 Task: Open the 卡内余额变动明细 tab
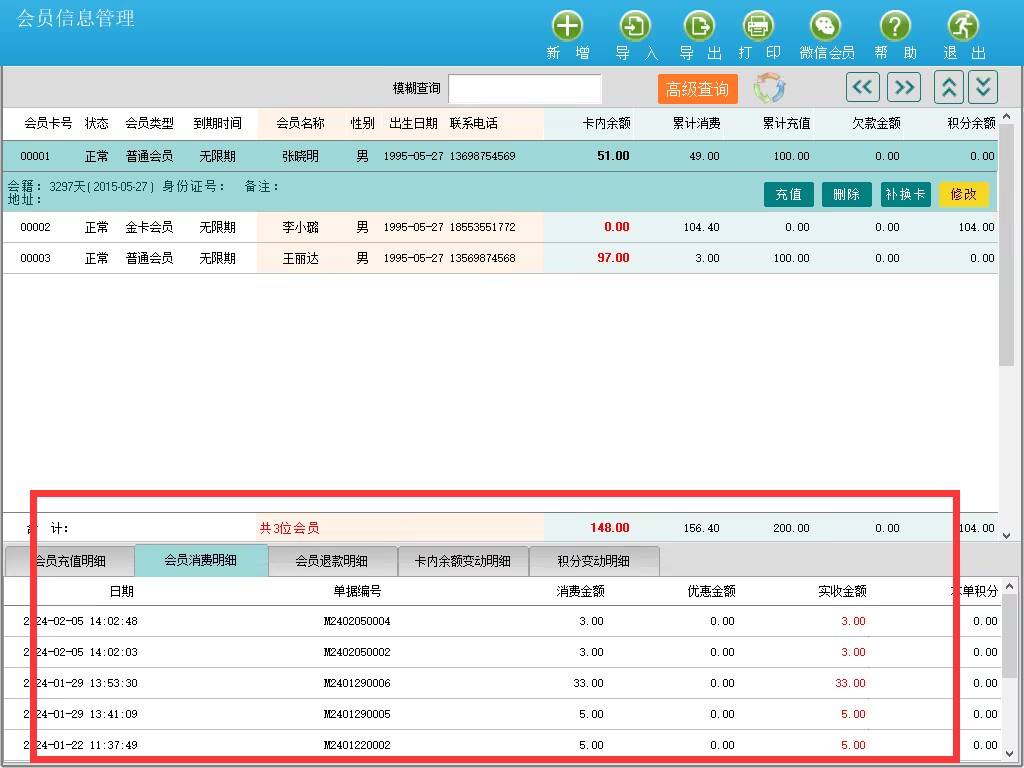pyautogui.click(x=463, y=561)
